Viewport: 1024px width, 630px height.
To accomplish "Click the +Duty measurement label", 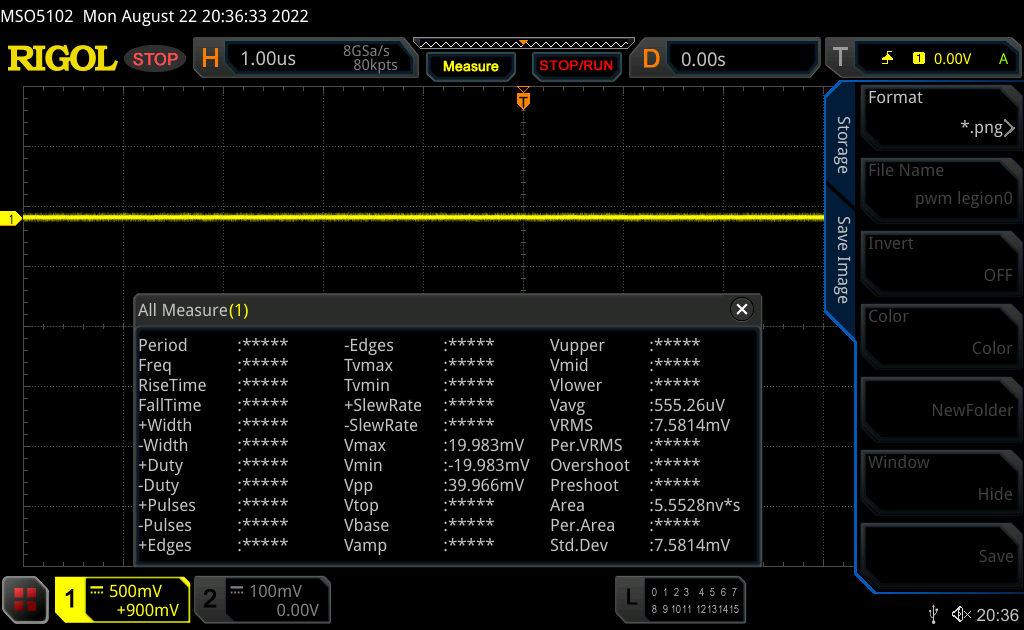I will 161,466.
